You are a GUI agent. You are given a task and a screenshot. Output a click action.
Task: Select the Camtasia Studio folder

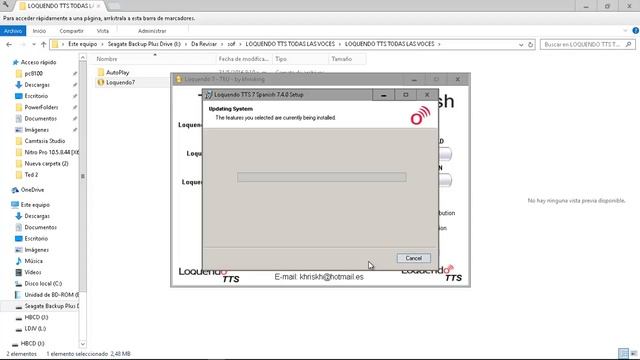coord(44,141)
